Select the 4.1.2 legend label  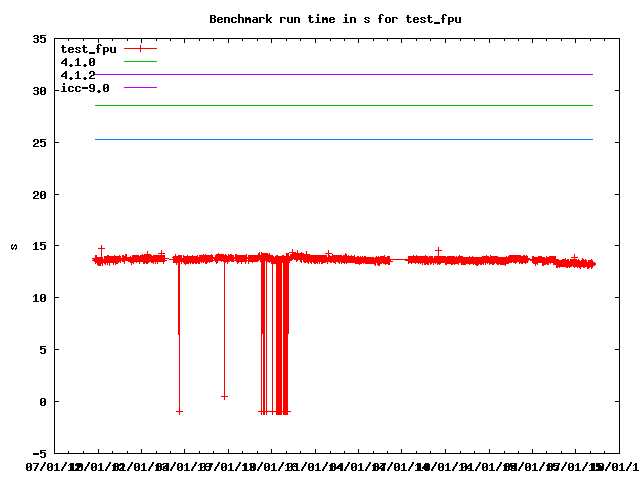pyautogui.click(x=78, y=75)
